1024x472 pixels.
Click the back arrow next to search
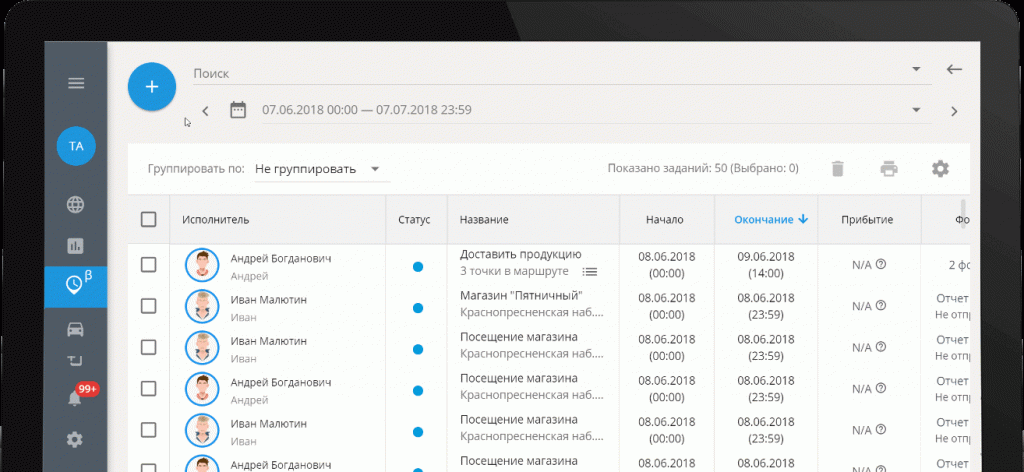click(954, 69)
